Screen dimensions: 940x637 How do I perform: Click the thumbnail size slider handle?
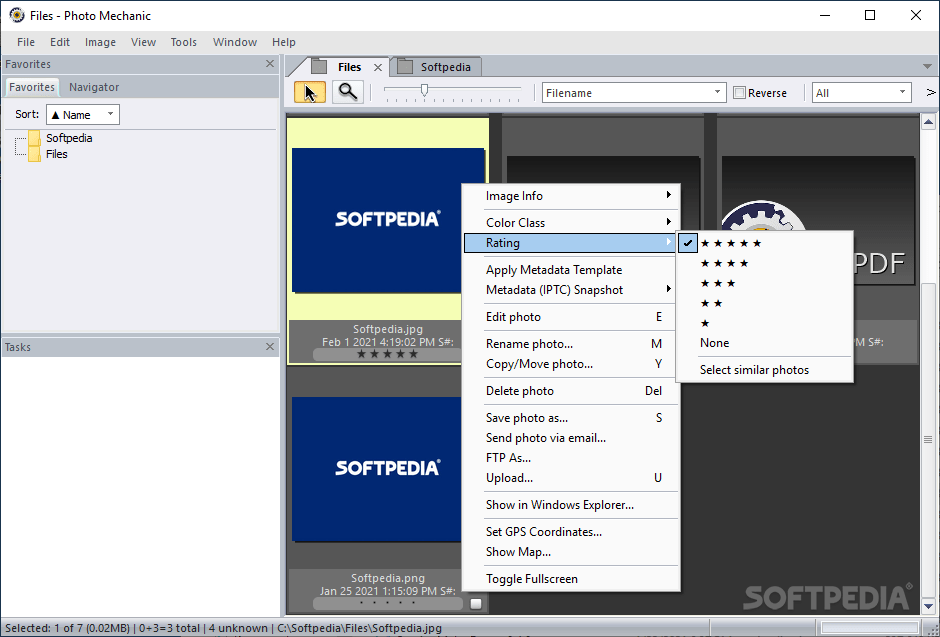tap(424, 90)
